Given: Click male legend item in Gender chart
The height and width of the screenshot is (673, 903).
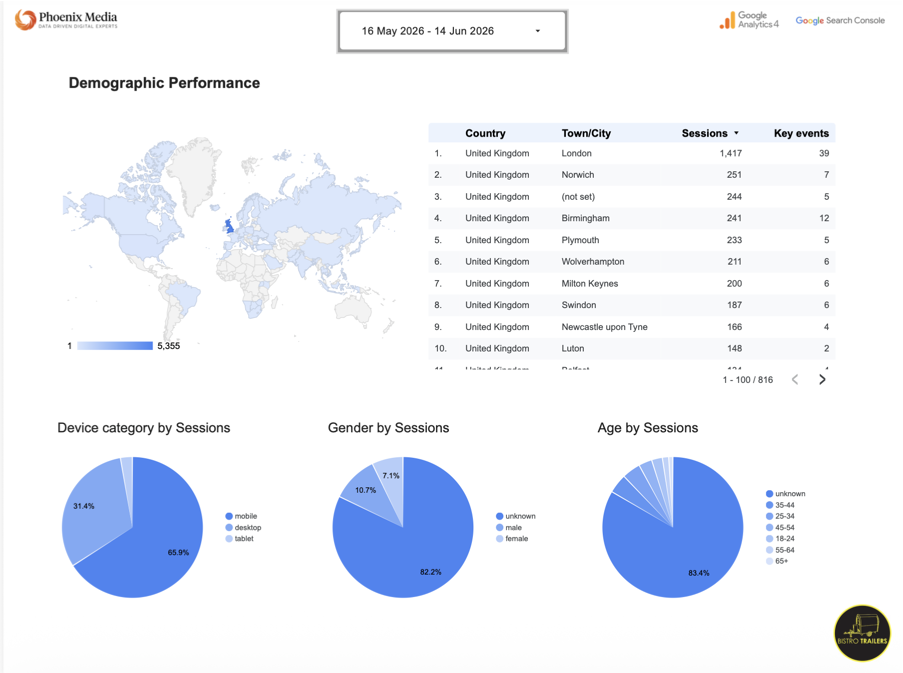Looking at the screenshot, I should pyautogui.click(x=509, y=527).
